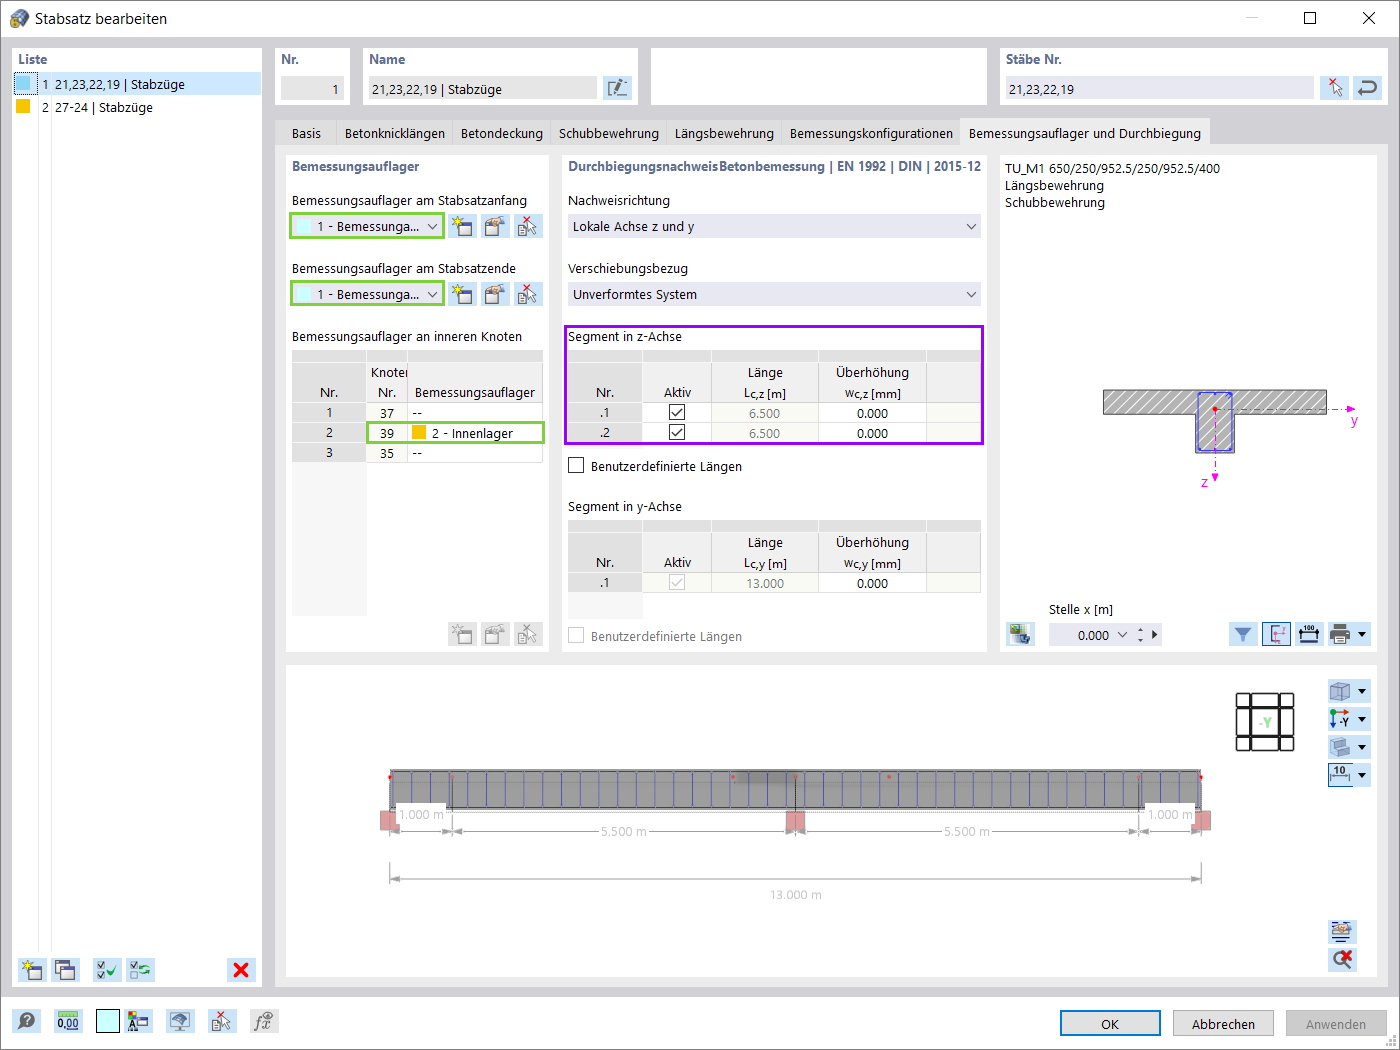The image size is (1400, 1050).
Task: Click the Stäbe Nr. input field
Action: pyautogui.click(x=1159, y=88)
